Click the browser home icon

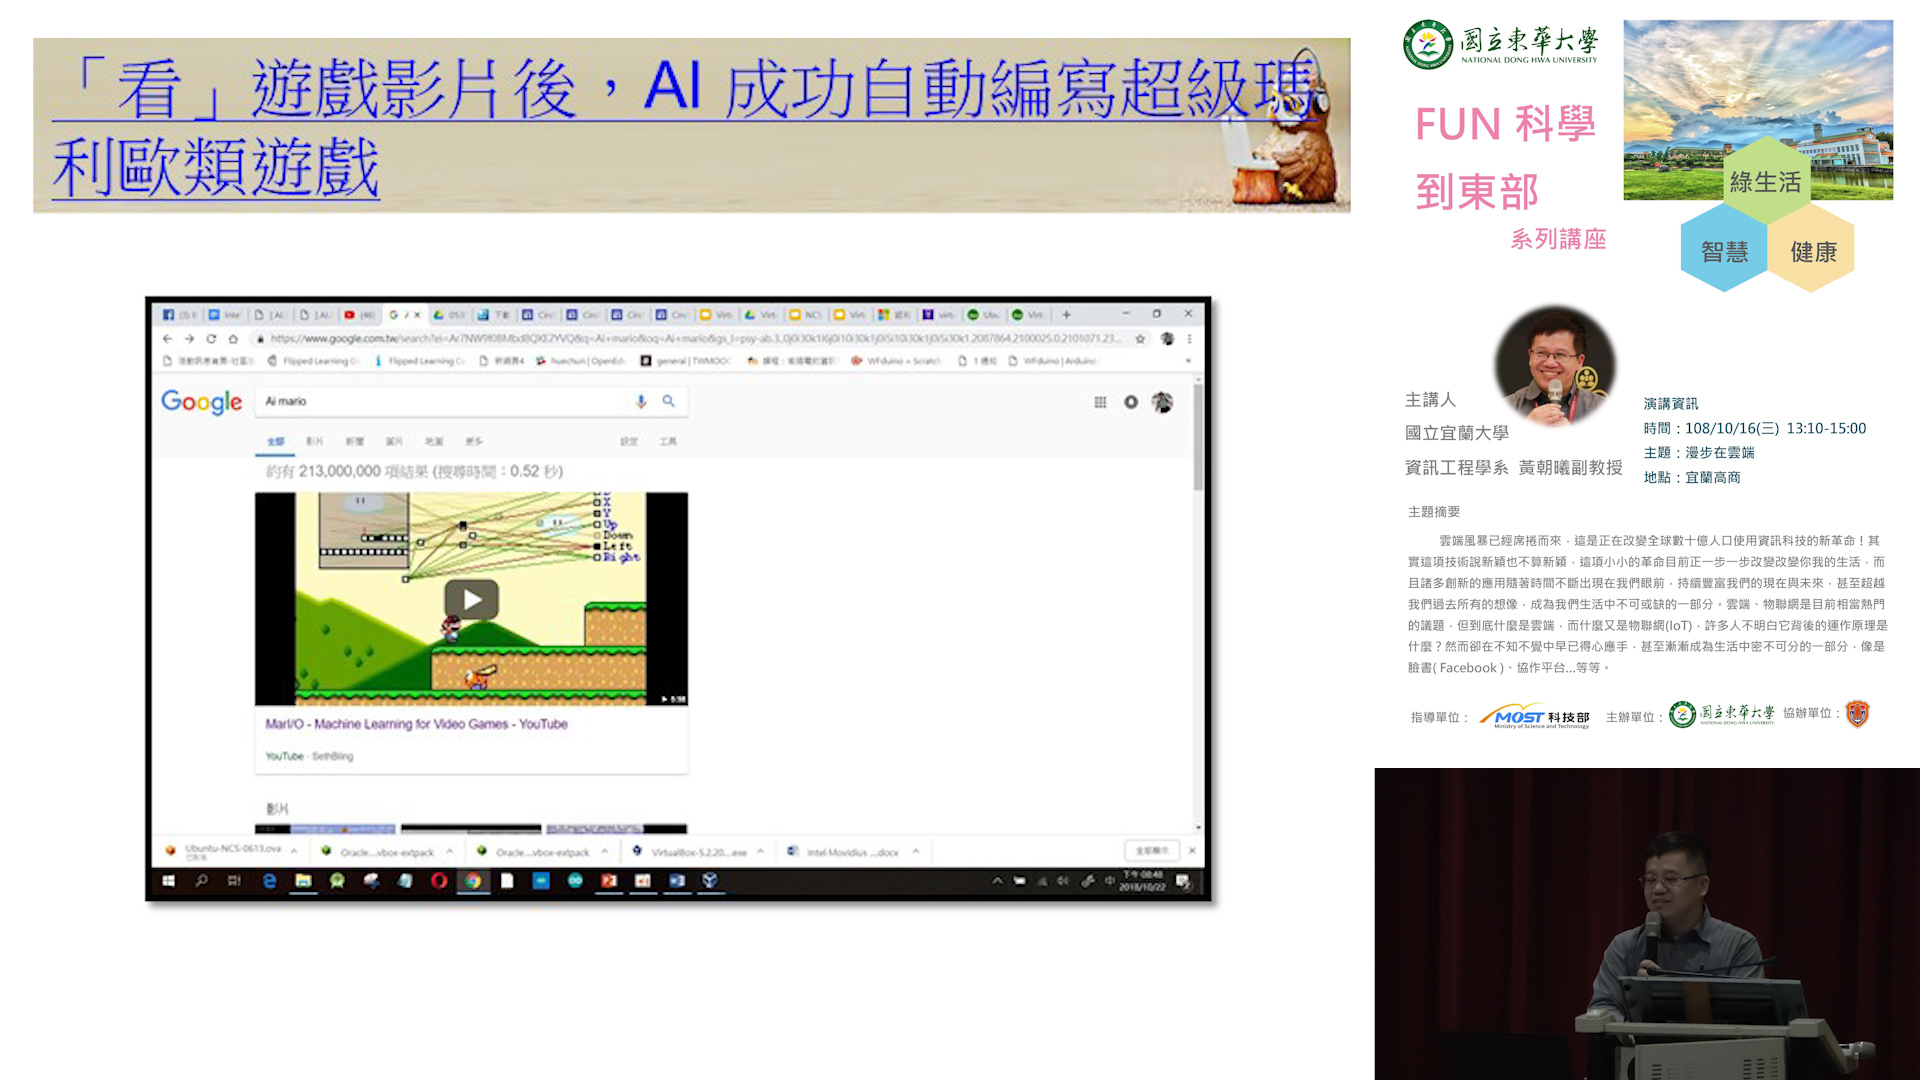(233, 339)
